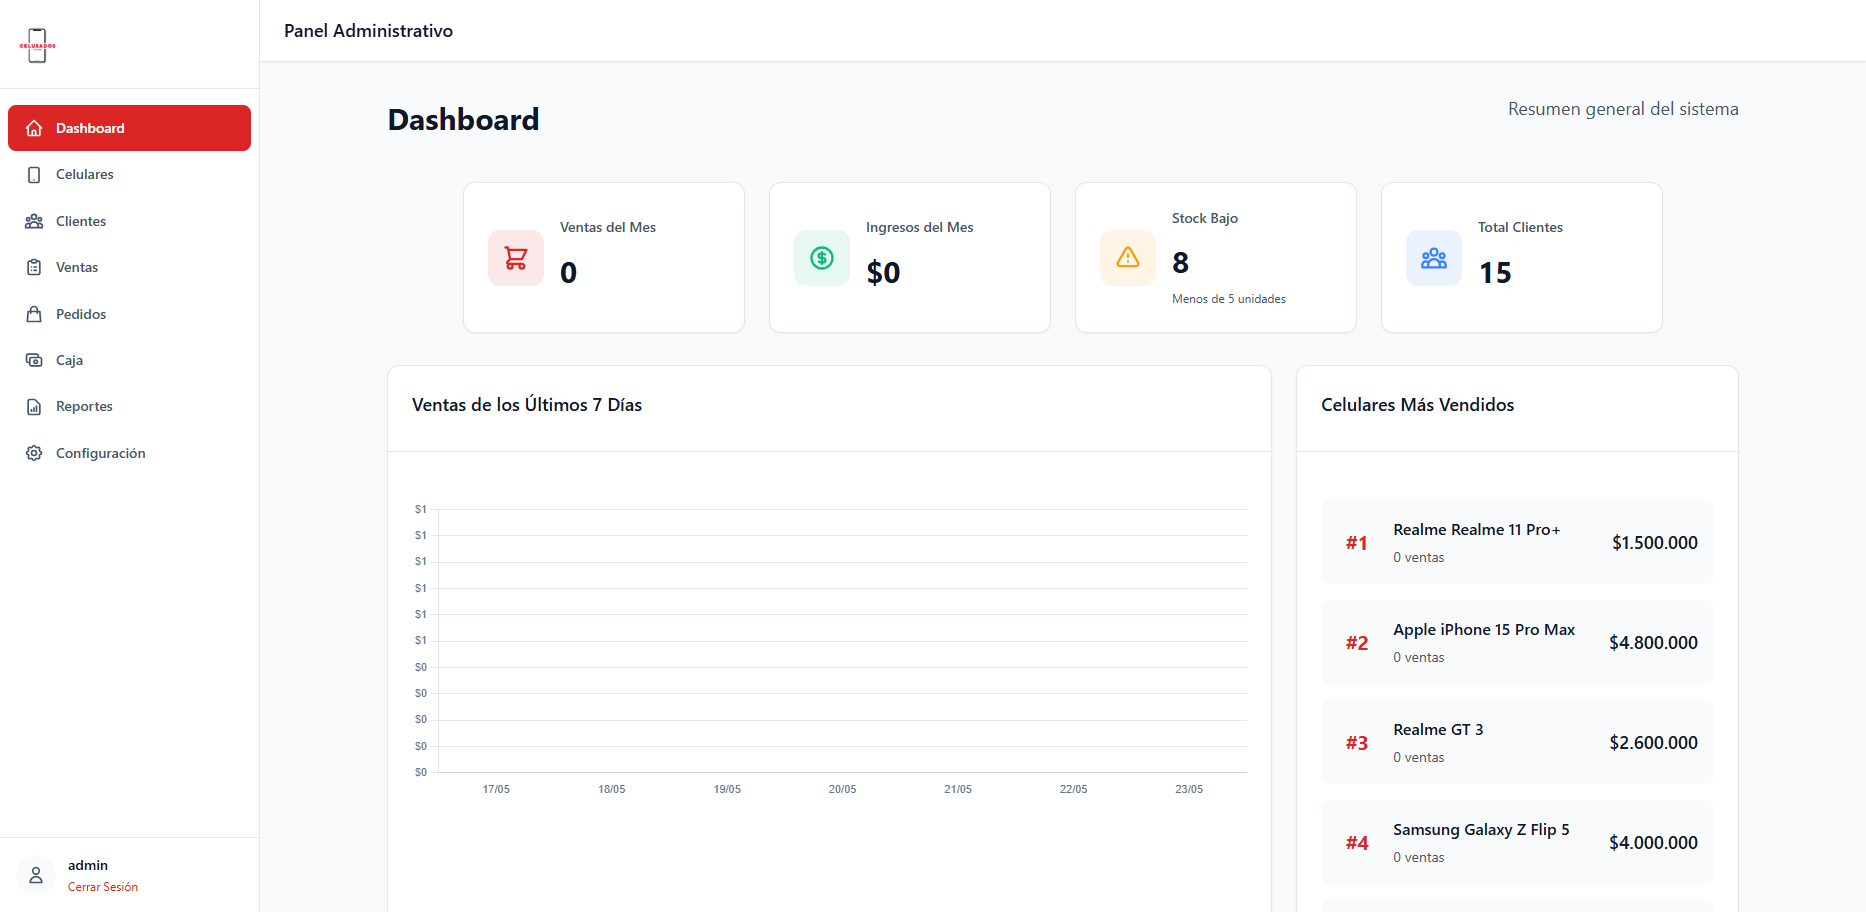
Task: Open the Realme Realme 11 Pro+ entry
Action: 1517,542
